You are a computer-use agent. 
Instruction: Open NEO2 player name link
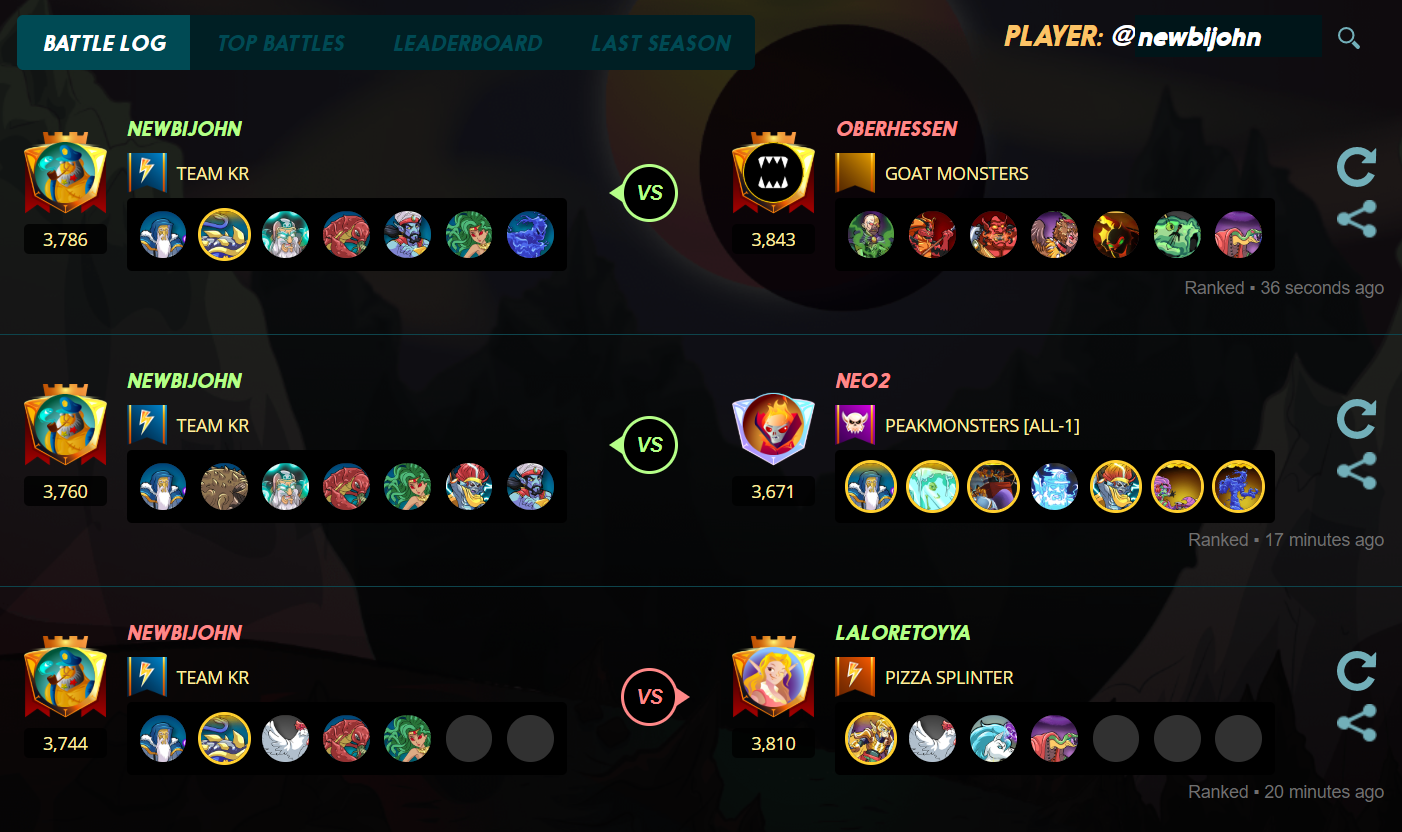pos(863,381)
